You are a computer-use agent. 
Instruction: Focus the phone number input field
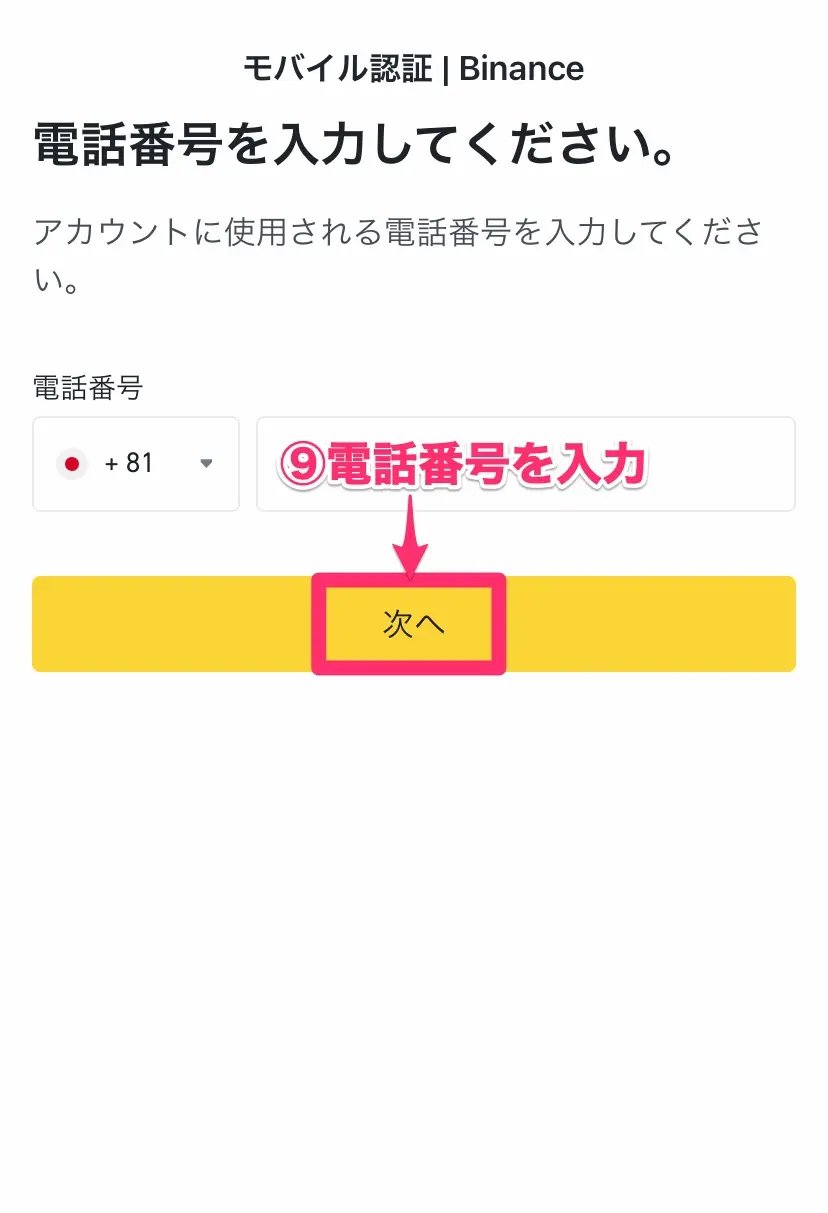click(x=526, y=464)
